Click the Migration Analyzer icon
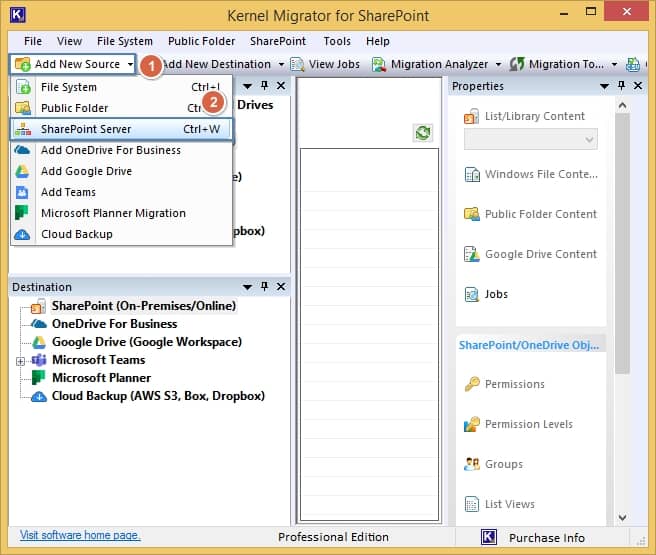 coord(379,64)
